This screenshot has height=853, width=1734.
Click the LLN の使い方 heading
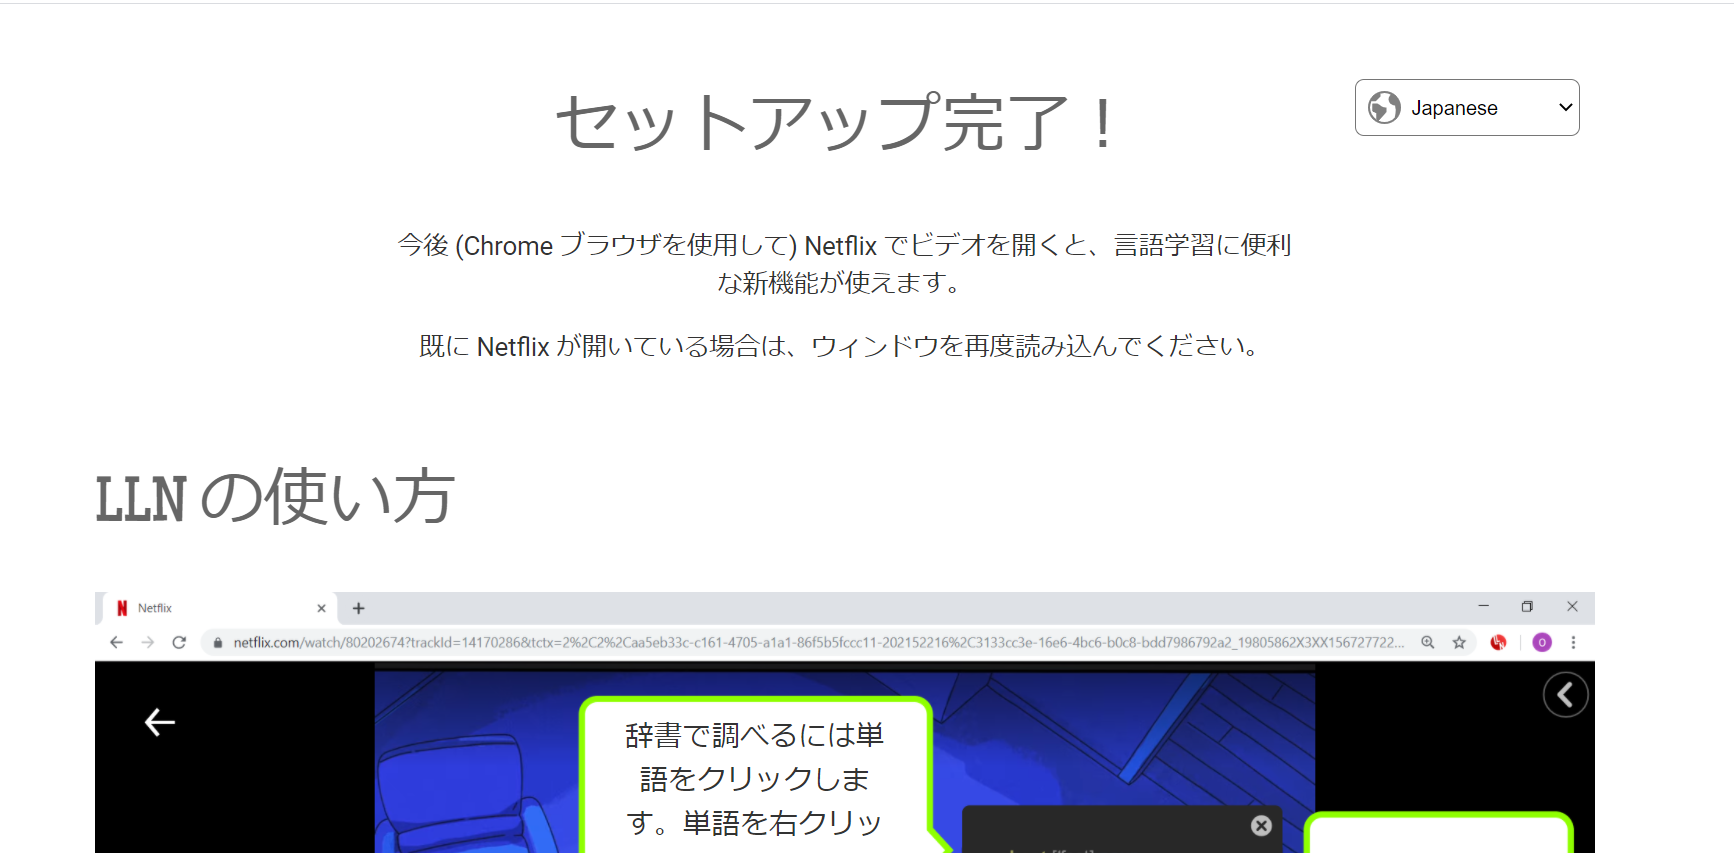tap(275, 497)
